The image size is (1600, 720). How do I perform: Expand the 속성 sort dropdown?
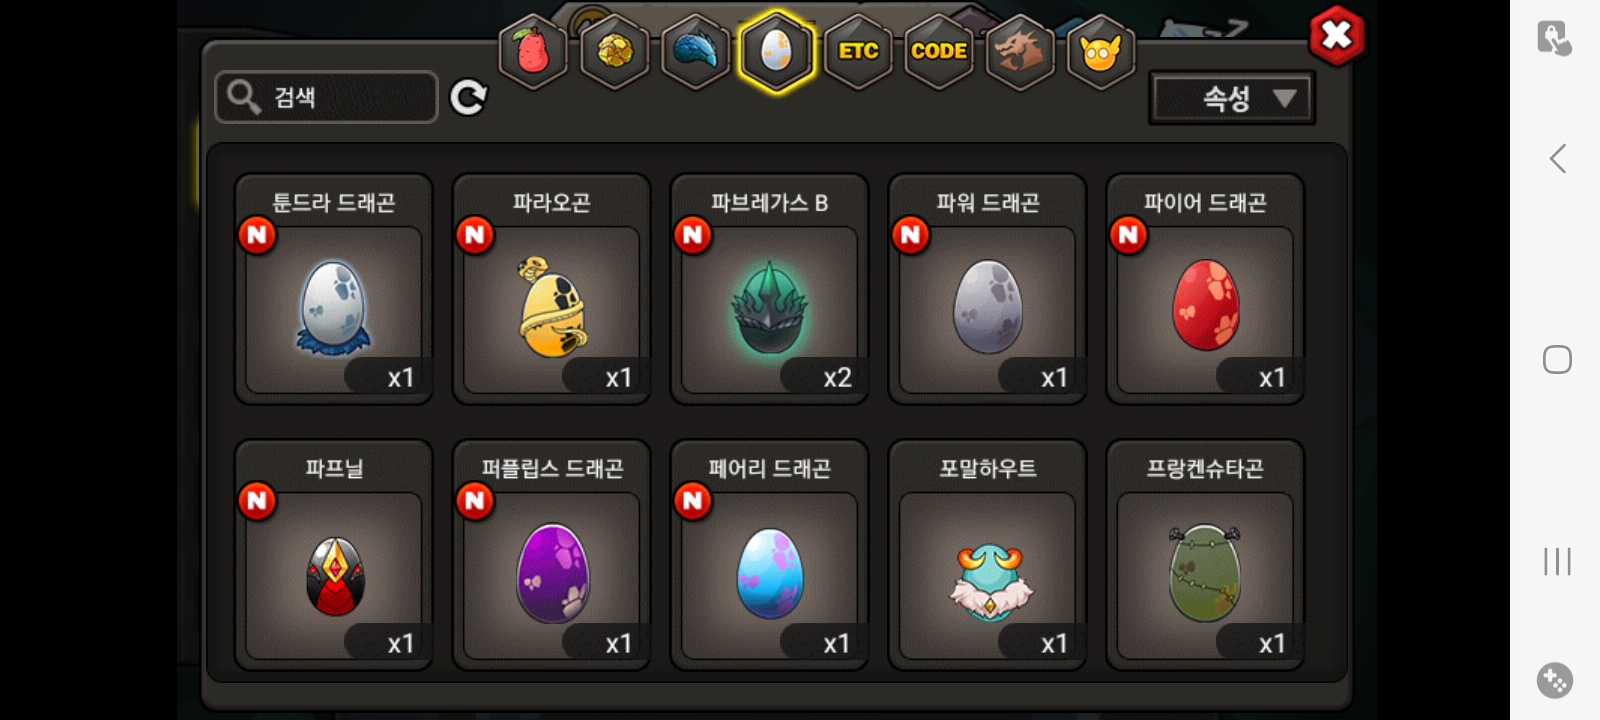(x=1232, y=98)
